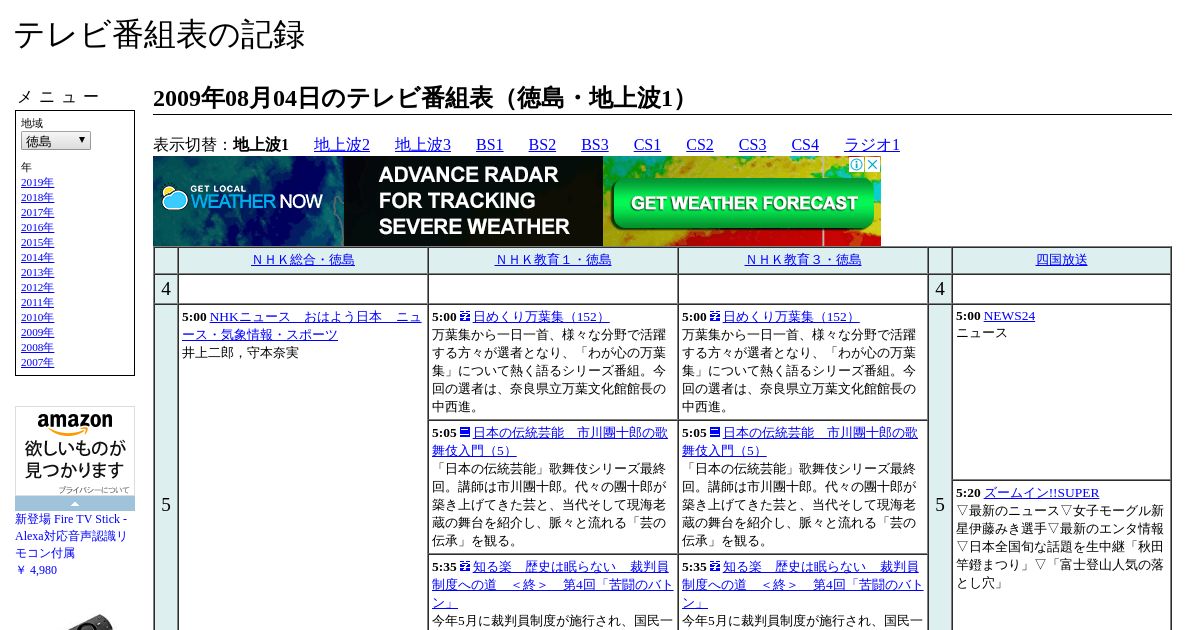Switch to the CS1 listing
The image size is (1200, 630).
[x=647, y=145]
